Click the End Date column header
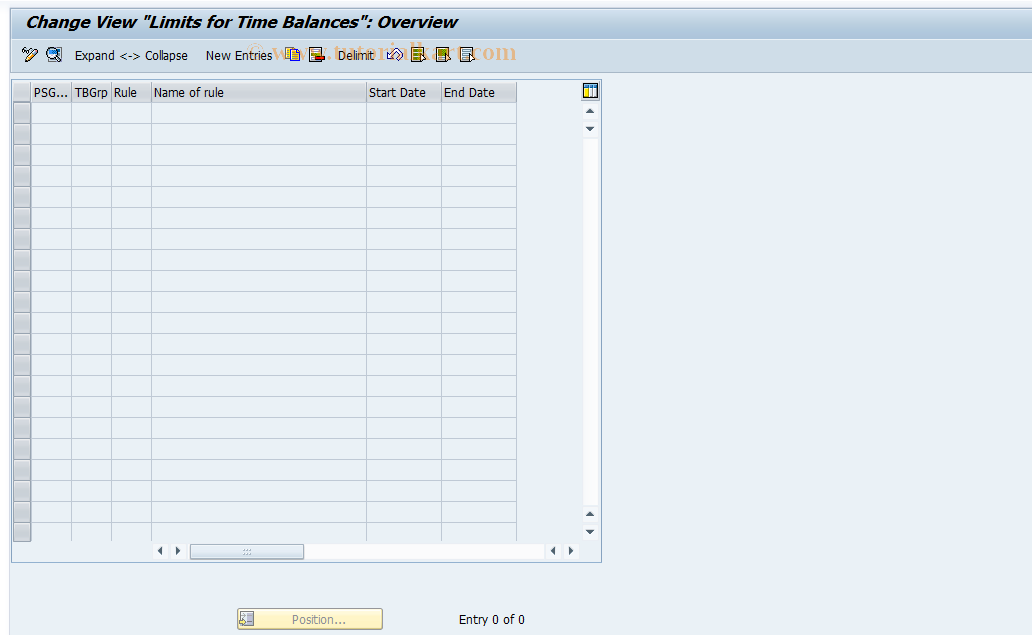 (479, 93)
